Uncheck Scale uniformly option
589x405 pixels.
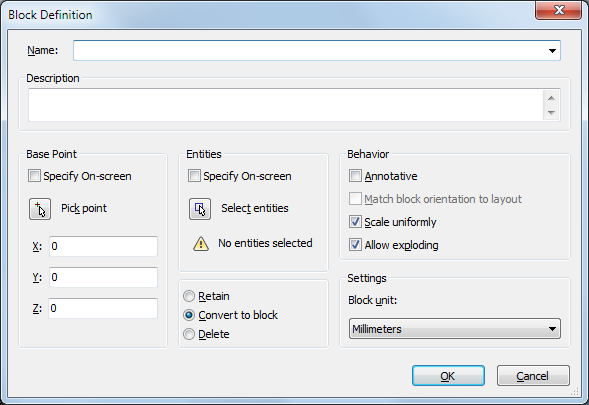coord(355,222)
